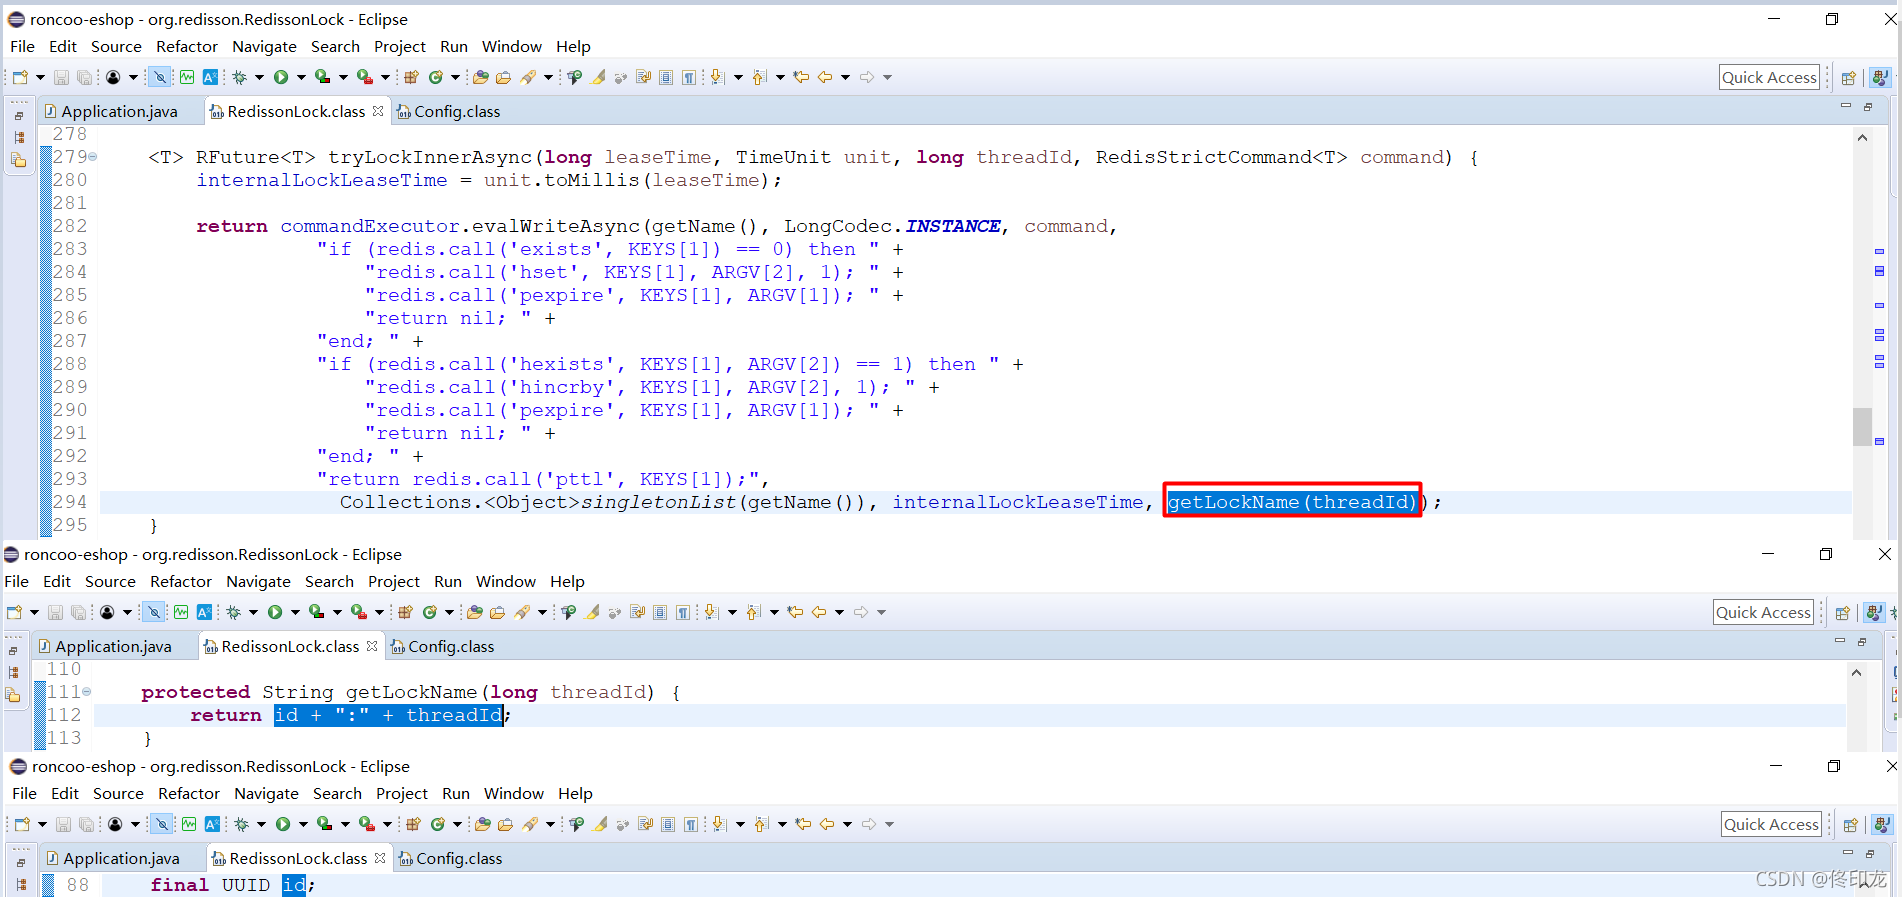Toggle Show Whitespace Characters in middle window
This screenshot has width=1902, height=897.
coord(683,612)
